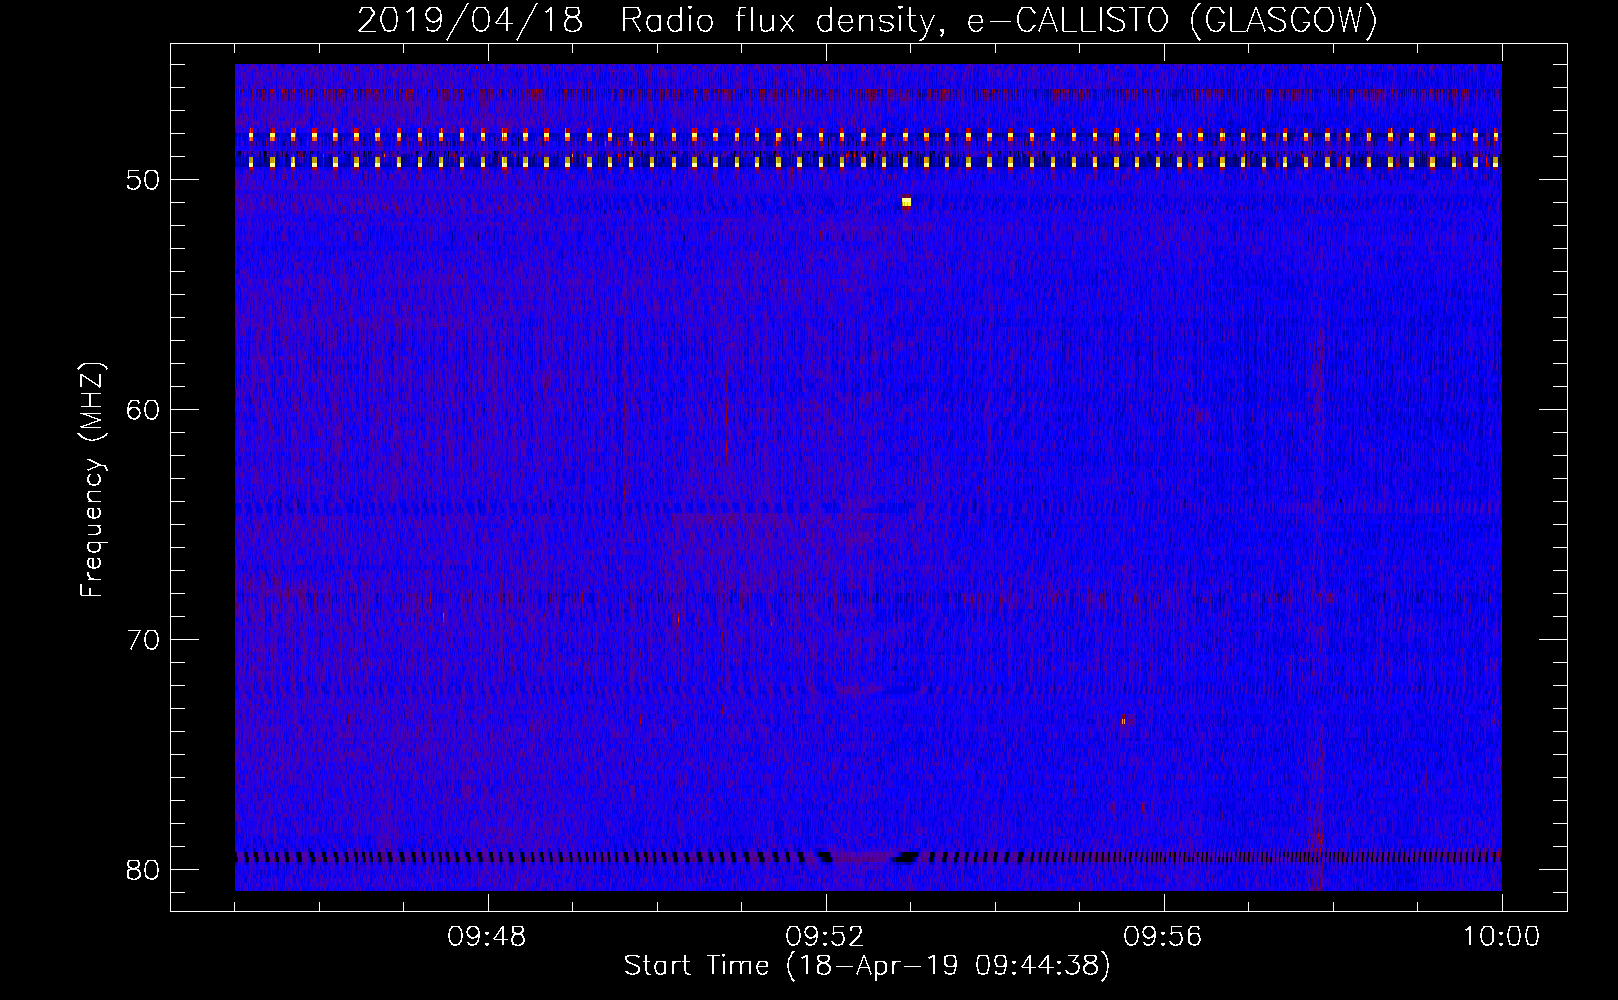This screenshot has width=1618, height=1000.
Task: Click the 50 frequency tick label
Action: pyautogui.click(x=143, y=180)
